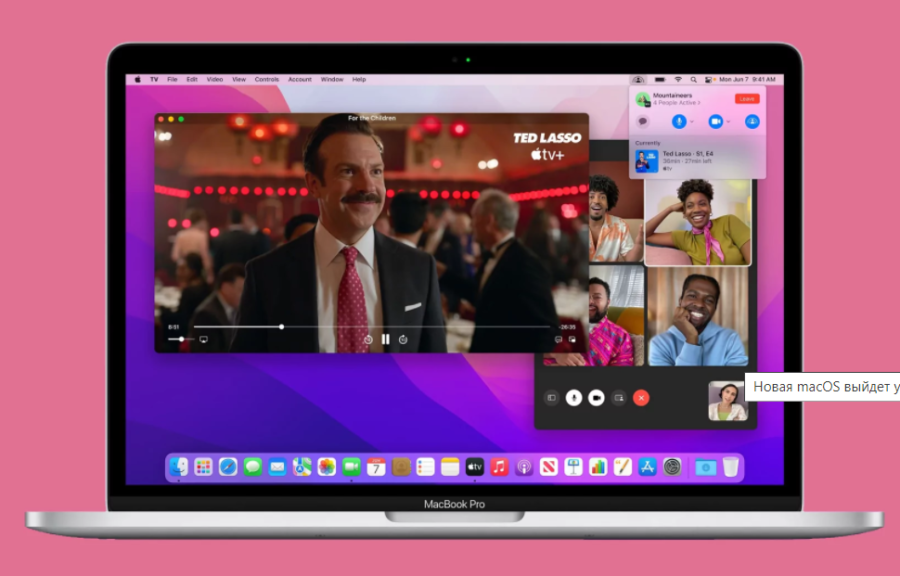Open the Account menu in menu bar
The image size is (900, 576).
coord(299,79)
